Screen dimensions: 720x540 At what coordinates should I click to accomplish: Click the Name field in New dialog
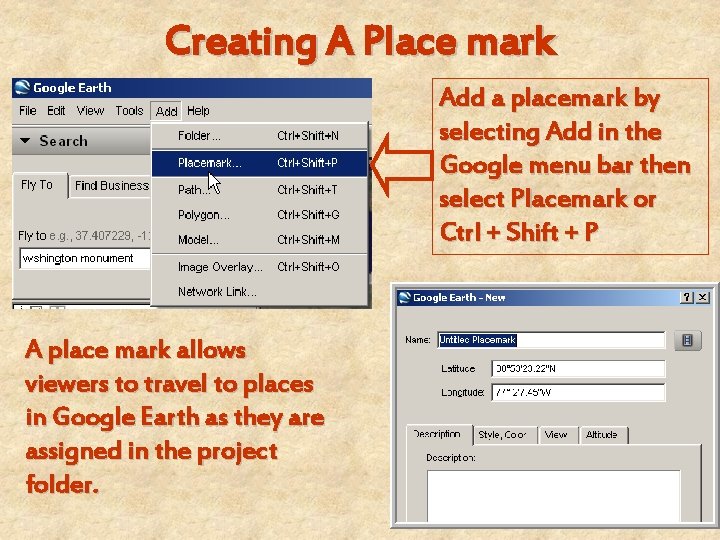point(551,340)
